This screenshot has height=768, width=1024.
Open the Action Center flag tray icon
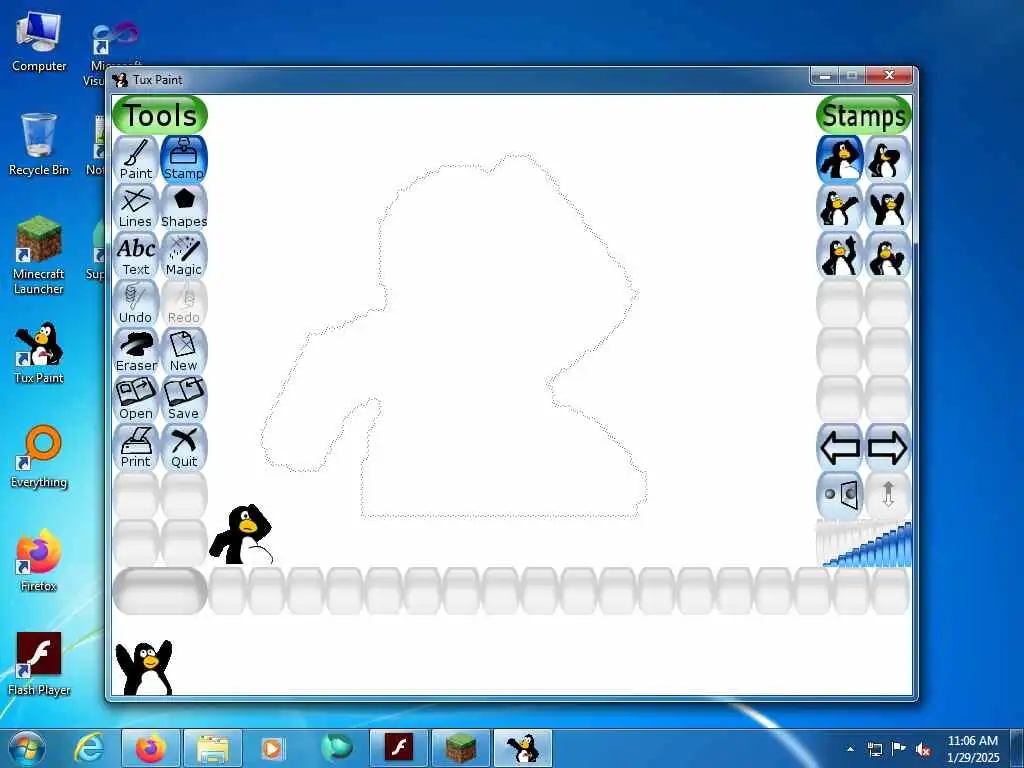[x=899, y=749]
